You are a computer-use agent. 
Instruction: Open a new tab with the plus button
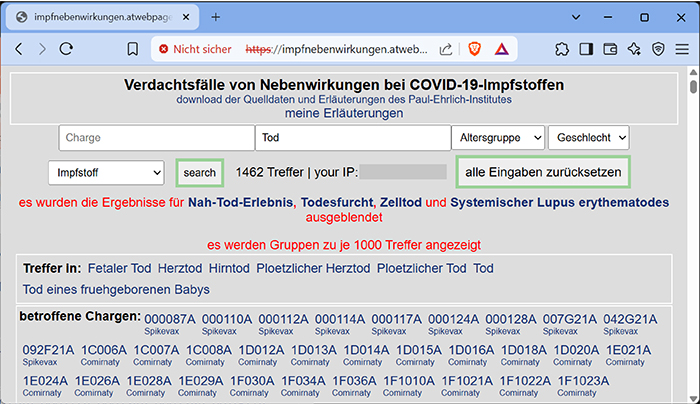pos(215,17)
